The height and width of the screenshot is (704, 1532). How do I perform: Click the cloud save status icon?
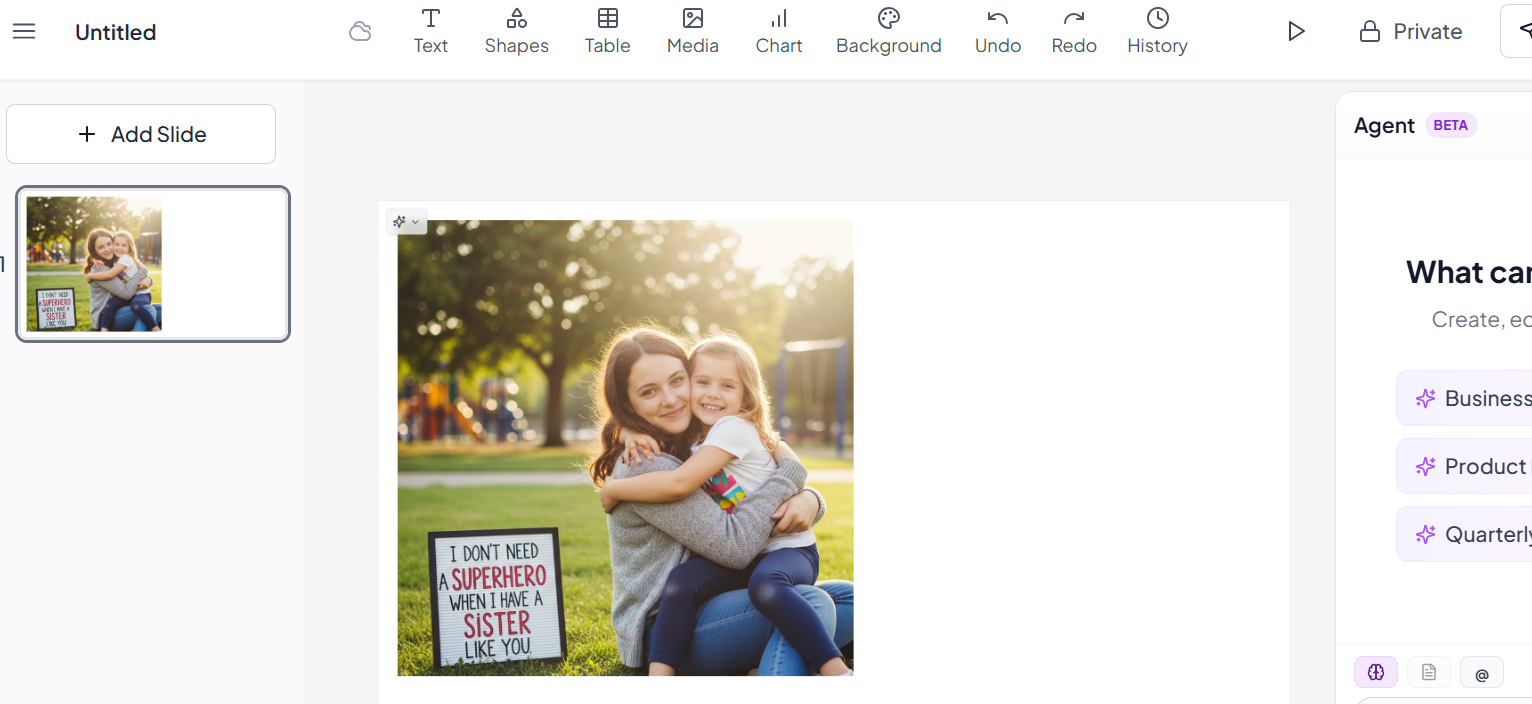360,32
